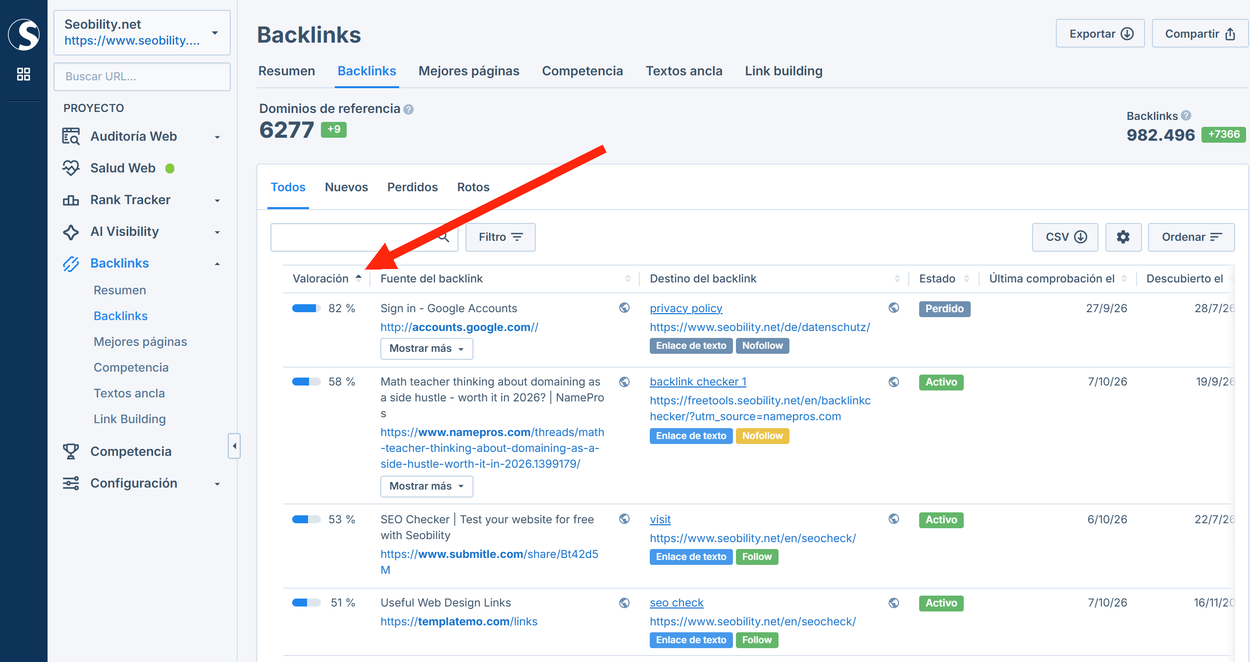Collapse the sidebar with the arrow handle
This screenshot has height=662, width=1250.
234,445
